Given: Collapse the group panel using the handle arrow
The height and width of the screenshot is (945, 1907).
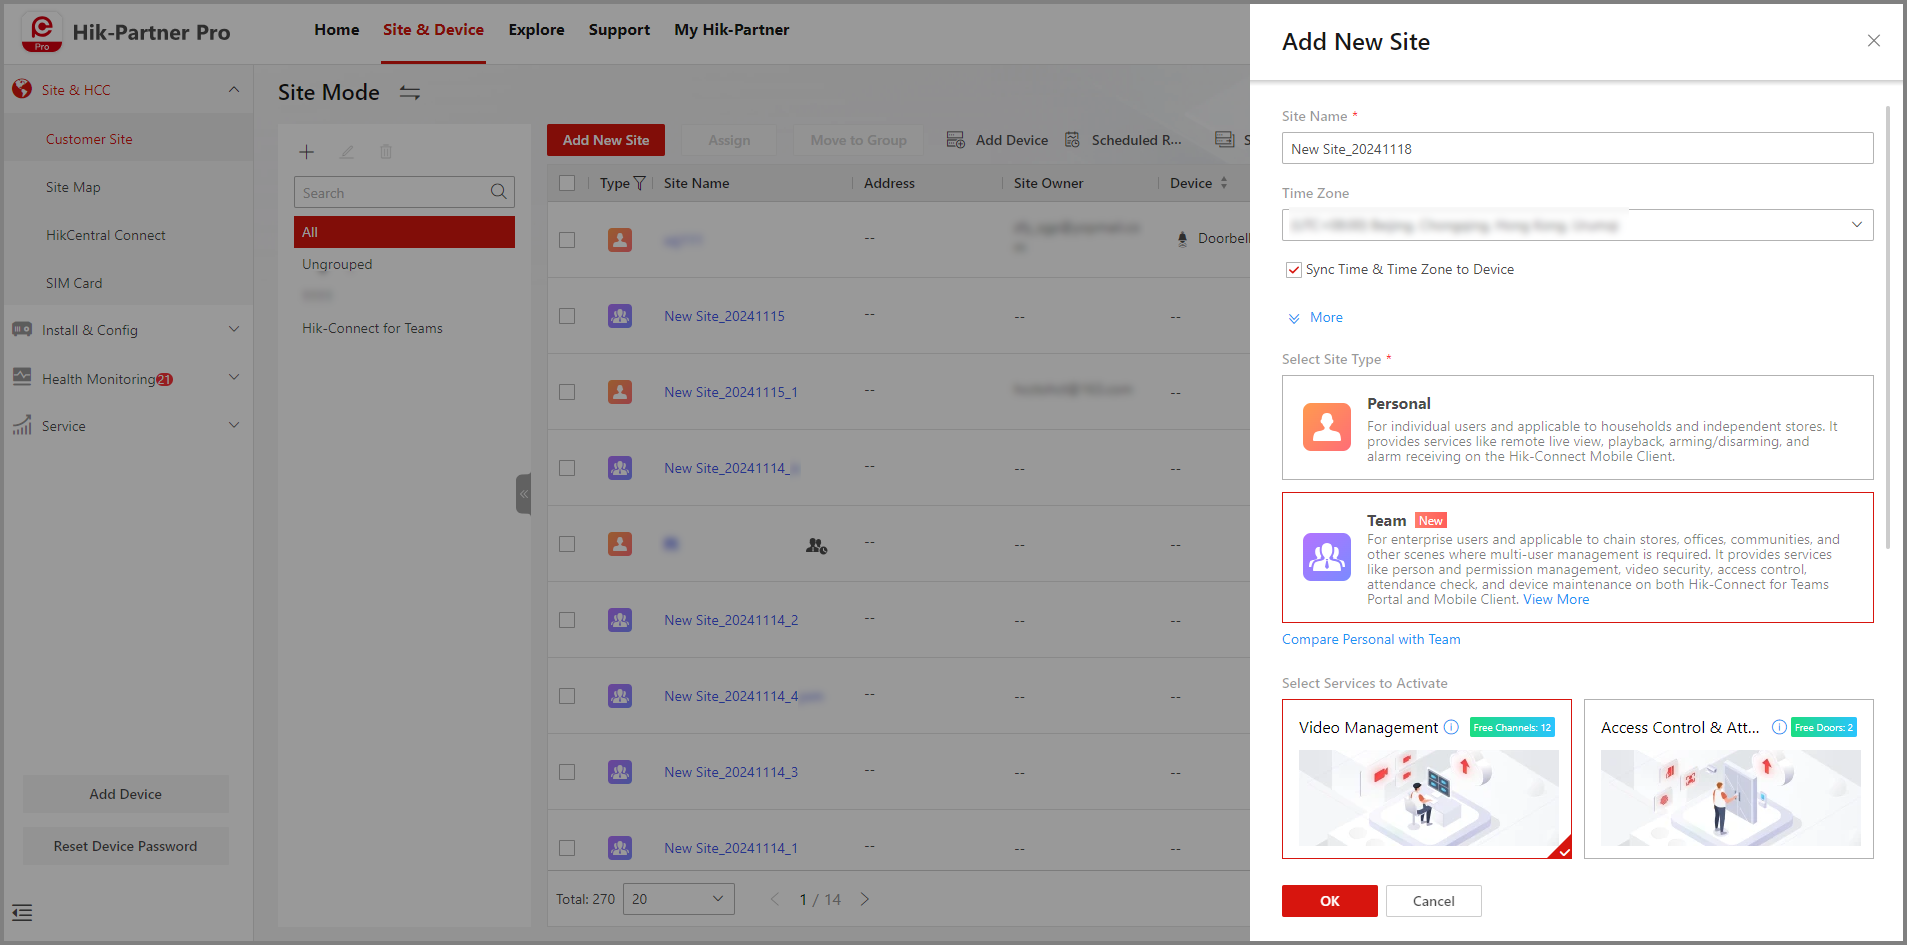Looking at the screenshot, I should click(x=523, y=494).
